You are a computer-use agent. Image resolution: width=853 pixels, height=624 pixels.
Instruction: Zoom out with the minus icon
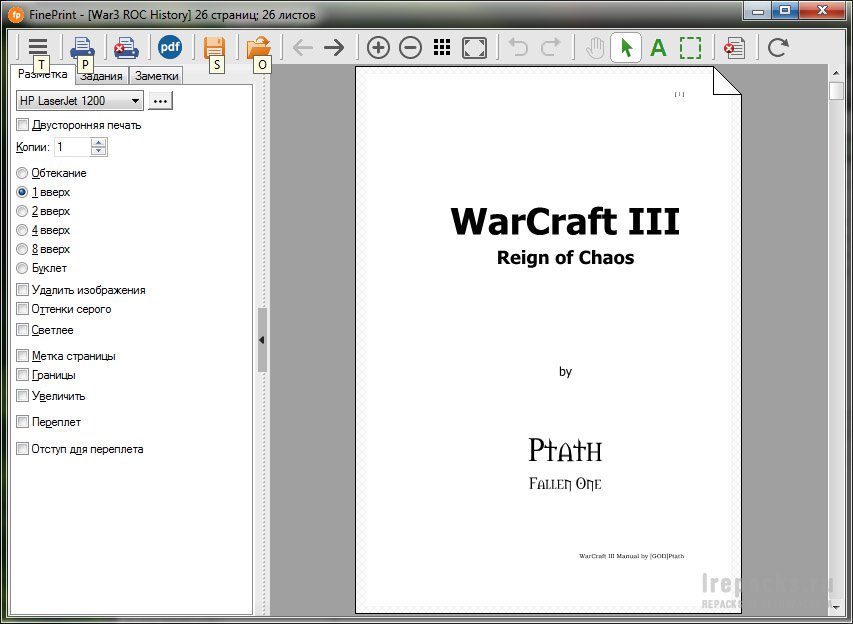click(x=410, y=47)
